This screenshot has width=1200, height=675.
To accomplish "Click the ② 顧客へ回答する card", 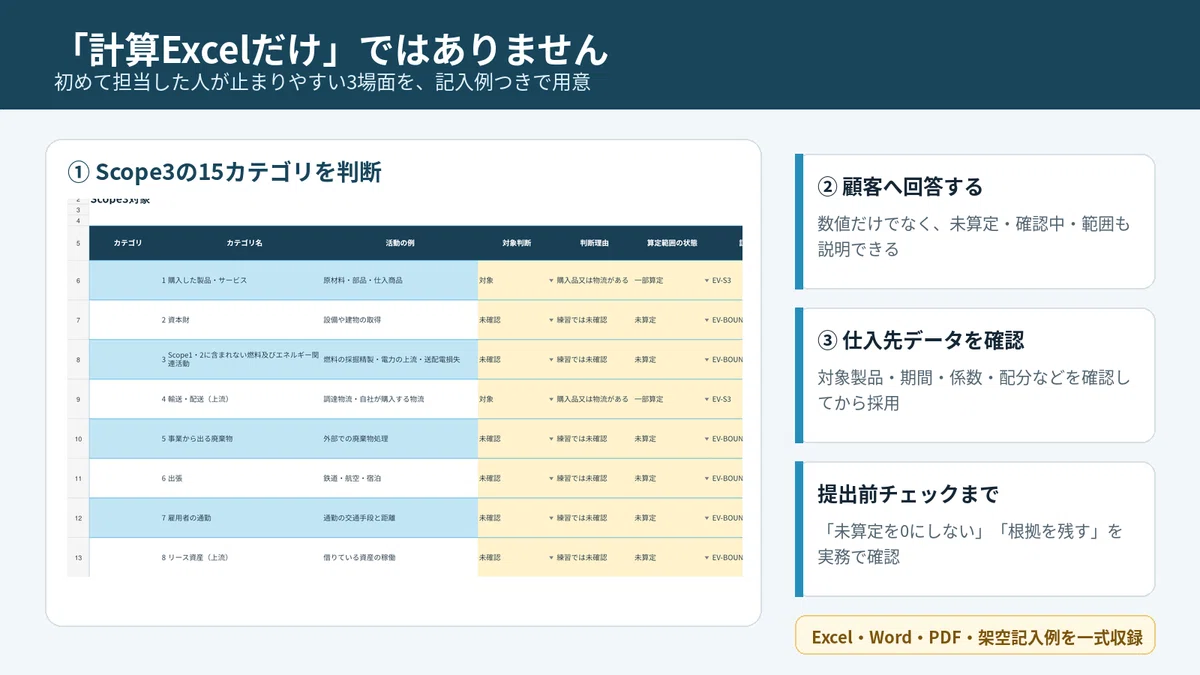I will (975, 221).
